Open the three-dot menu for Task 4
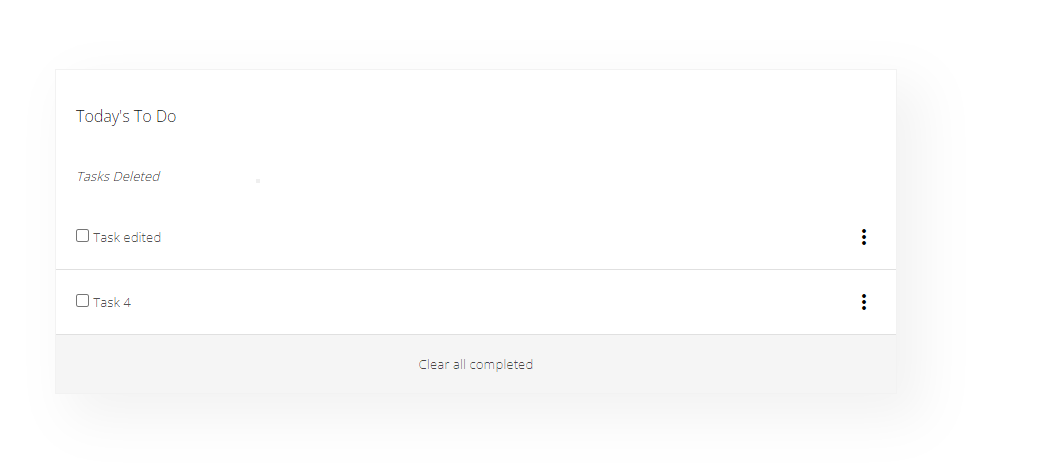Viewport: 1039px width, 467px height. click(863, 302)
